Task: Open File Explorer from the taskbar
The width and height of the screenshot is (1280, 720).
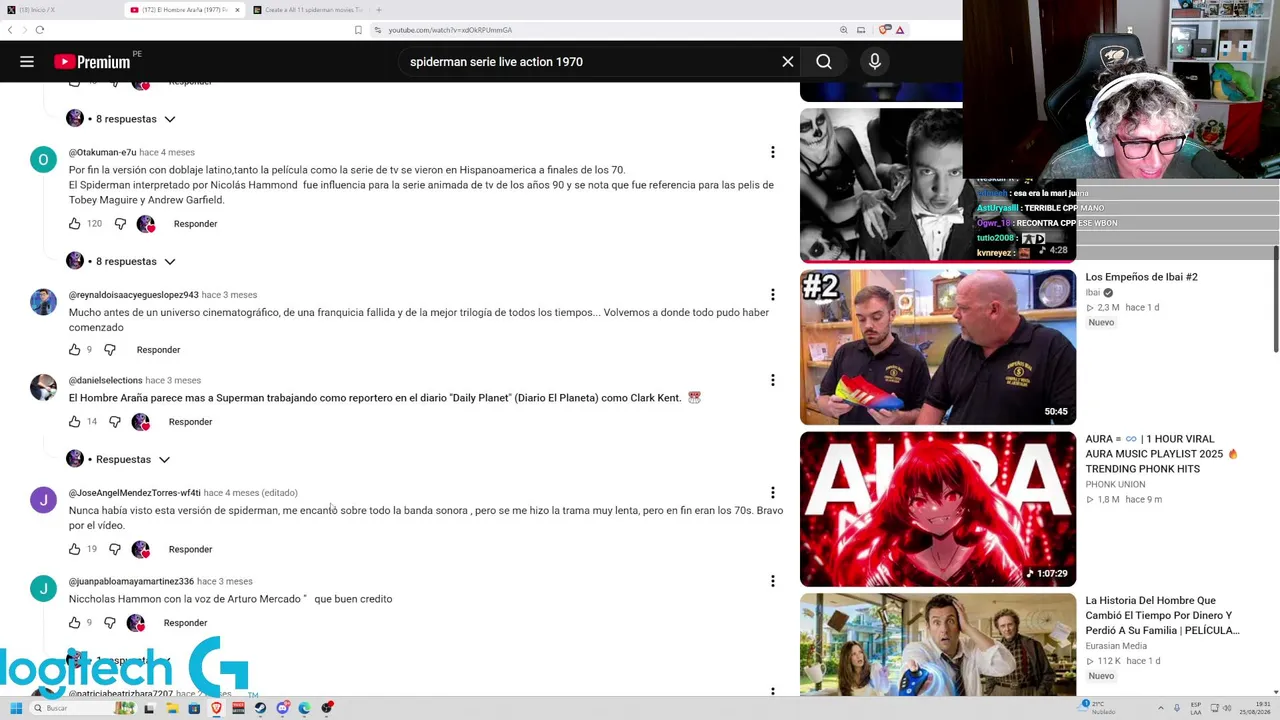Action: tap(172, 708)
